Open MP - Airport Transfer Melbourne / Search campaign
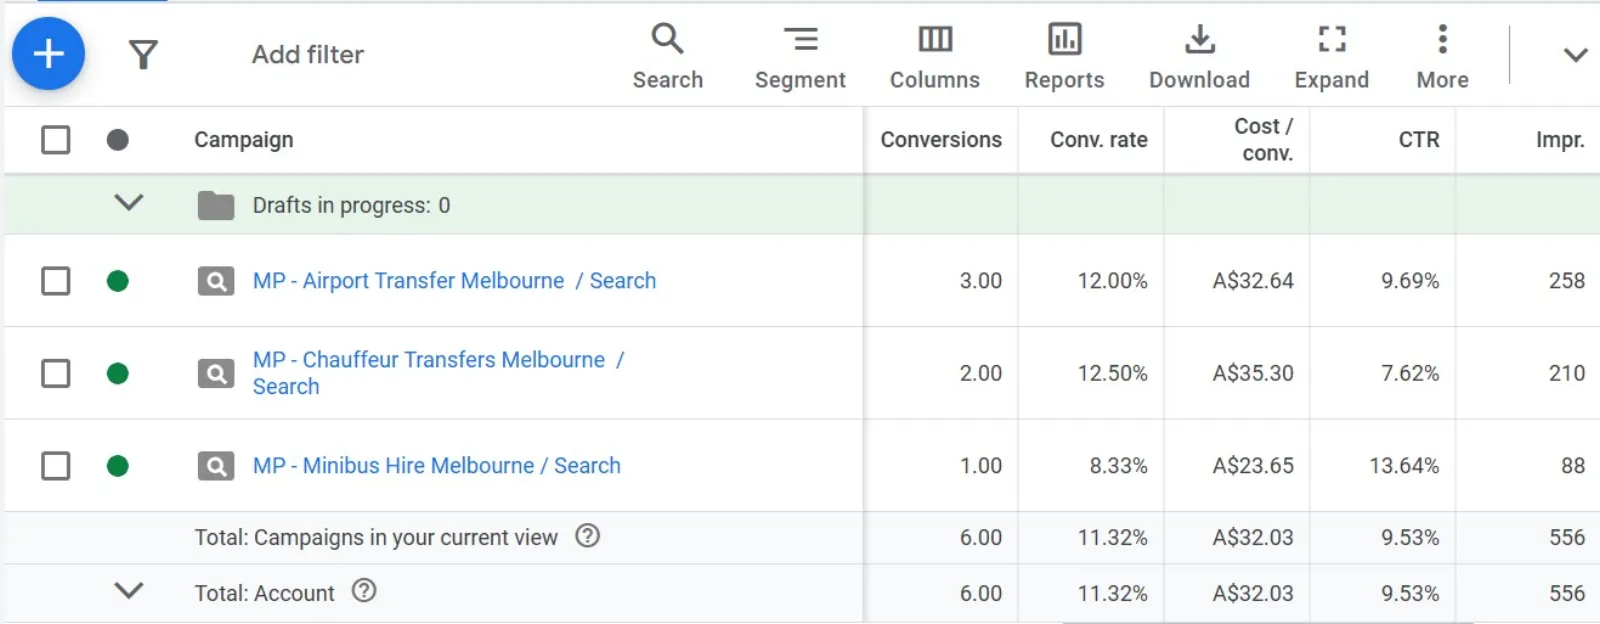 click(x=454, y=281)
